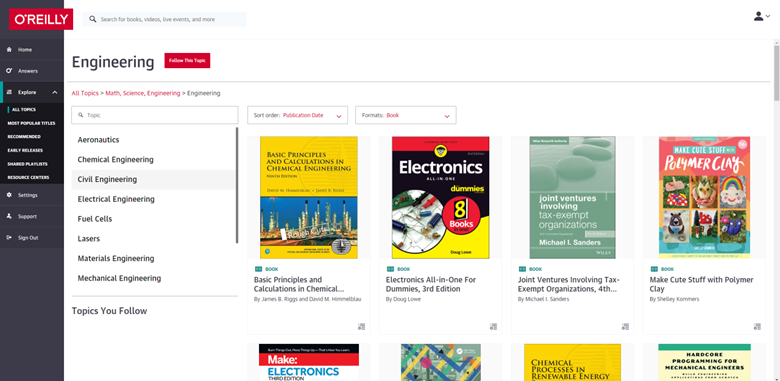Viewport: 780px width, 381px height.
Task: Click Basic Principles chemical engineering cover
Action: click(309, 197)
